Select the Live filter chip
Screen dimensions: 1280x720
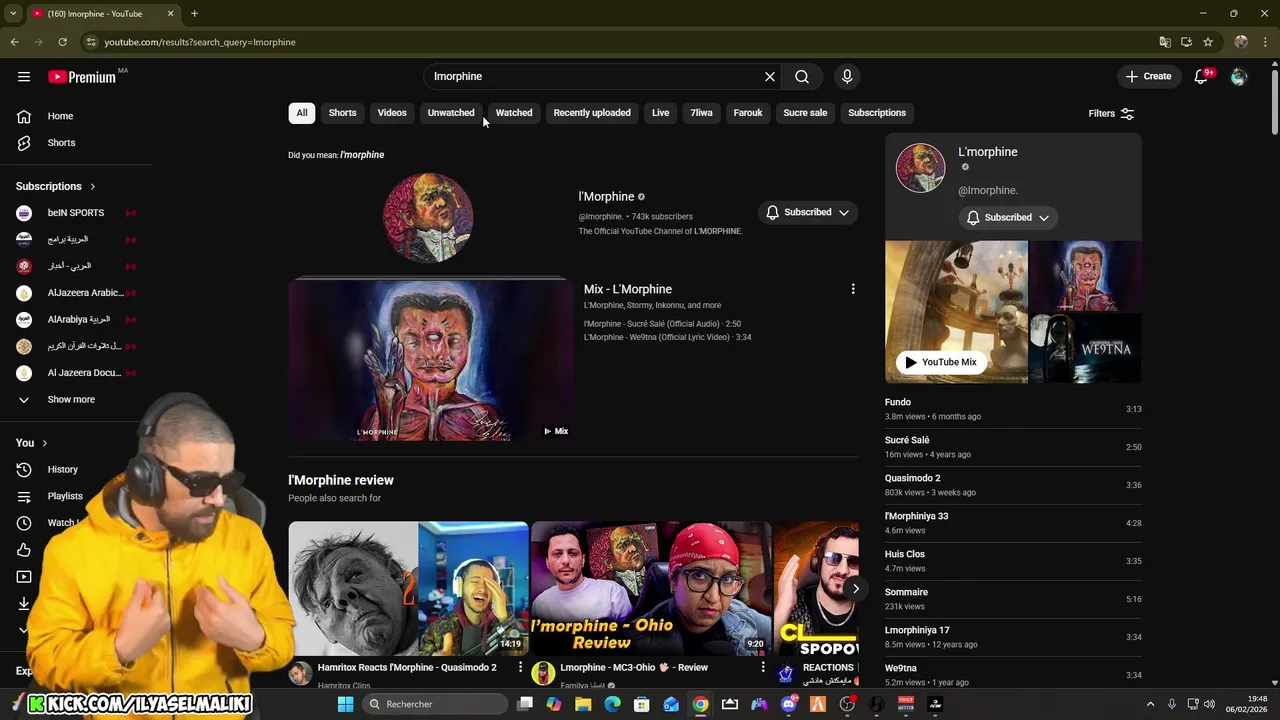pyautogui.click(x=661, y=113)
